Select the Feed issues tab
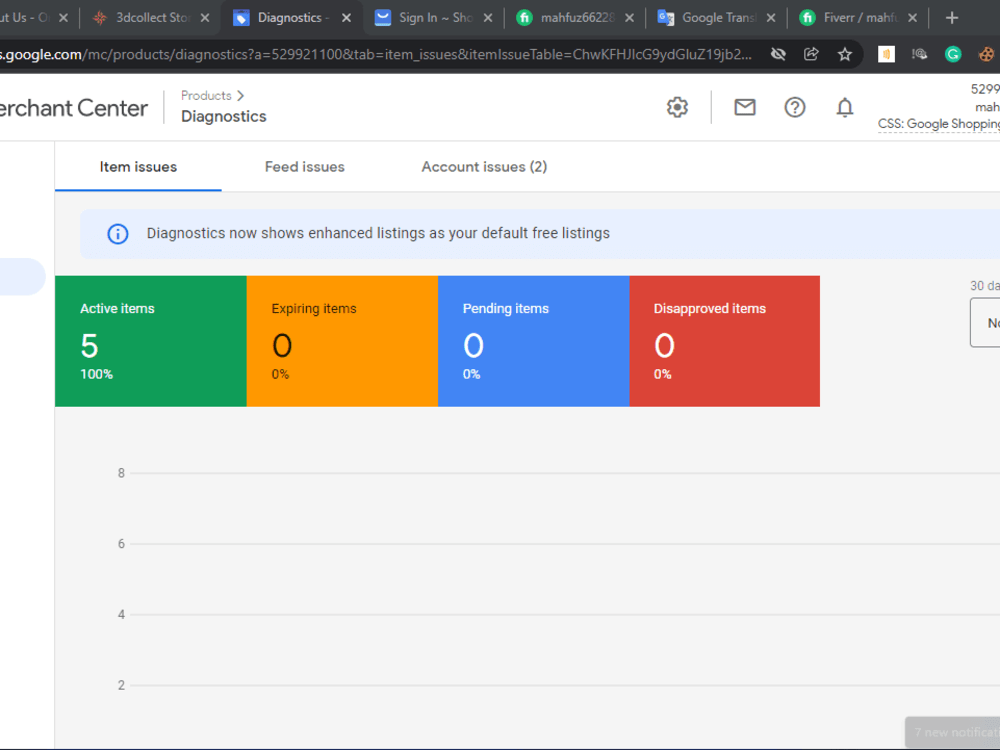The image size is (1000, 750). pos(305,166)
